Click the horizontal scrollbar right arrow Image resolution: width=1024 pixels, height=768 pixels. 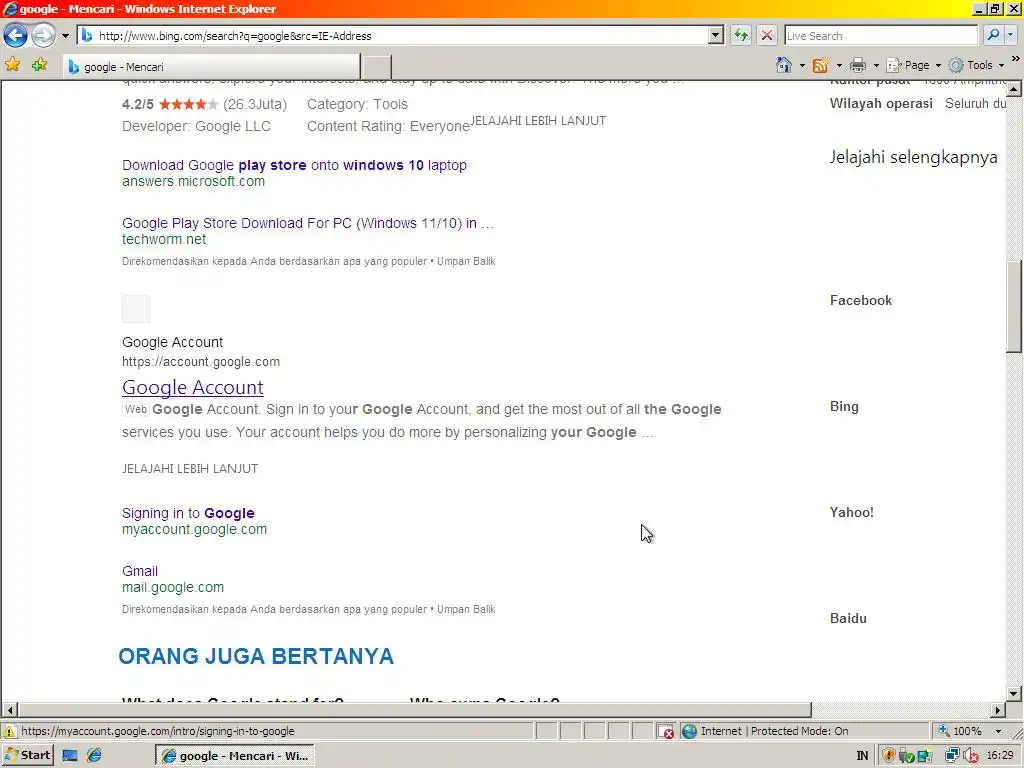tap(998, 709)
